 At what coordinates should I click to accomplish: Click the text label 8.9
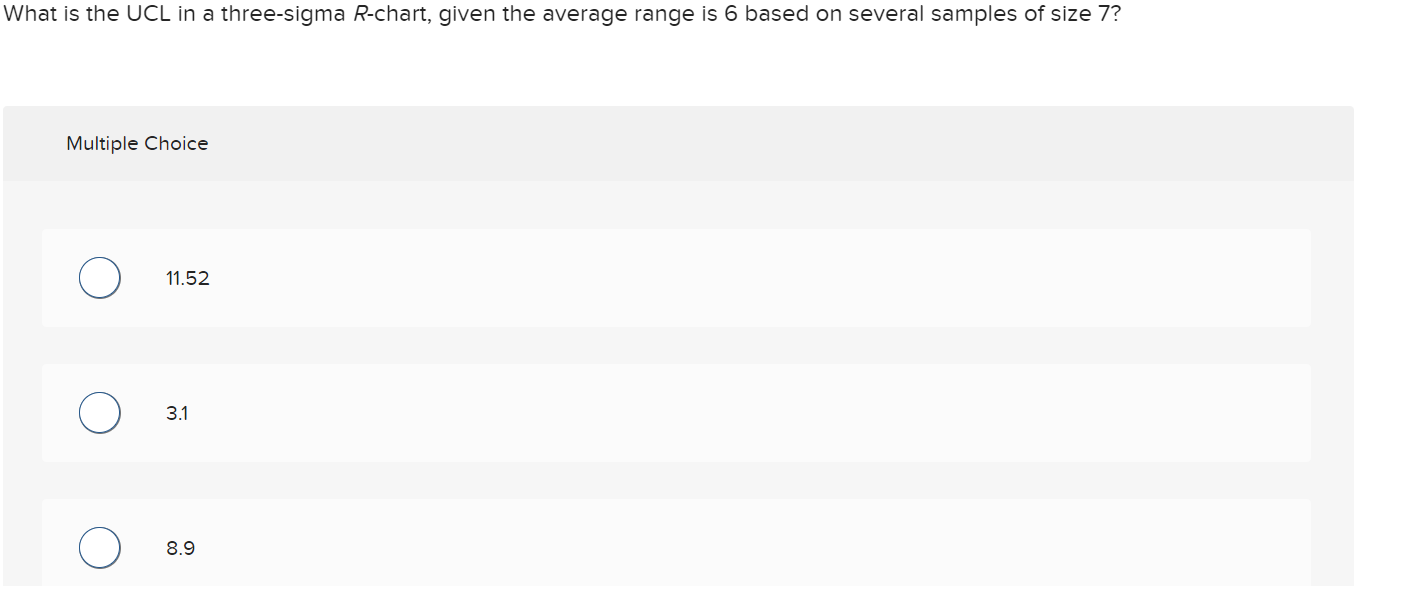(179, 548)
